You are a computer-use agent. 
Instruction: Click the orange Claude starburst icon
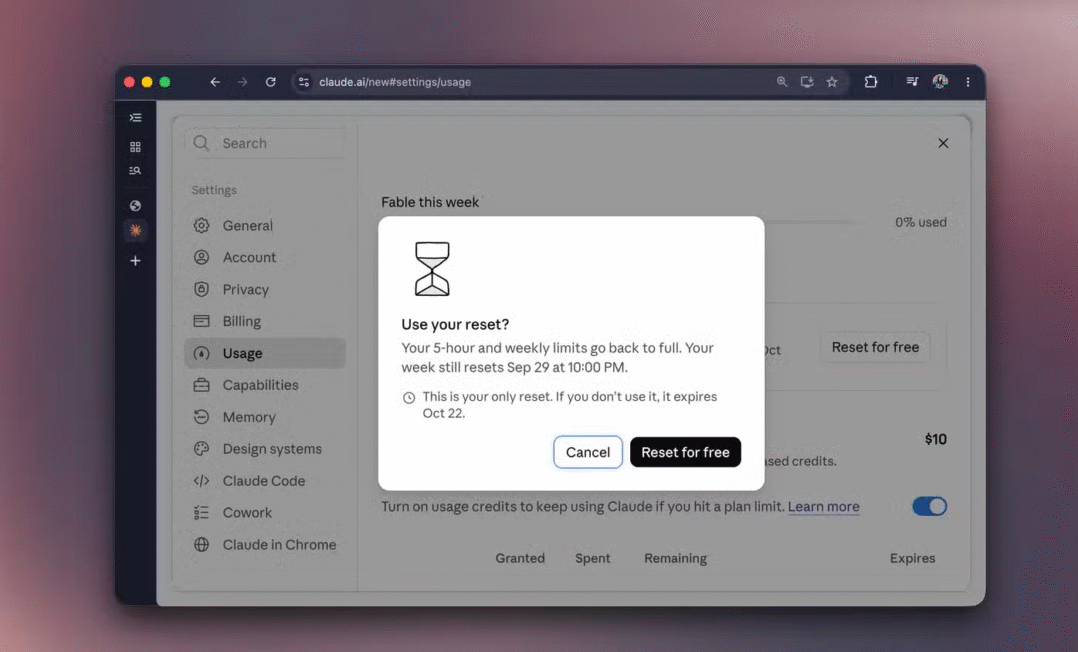click(x=135, y=230)
